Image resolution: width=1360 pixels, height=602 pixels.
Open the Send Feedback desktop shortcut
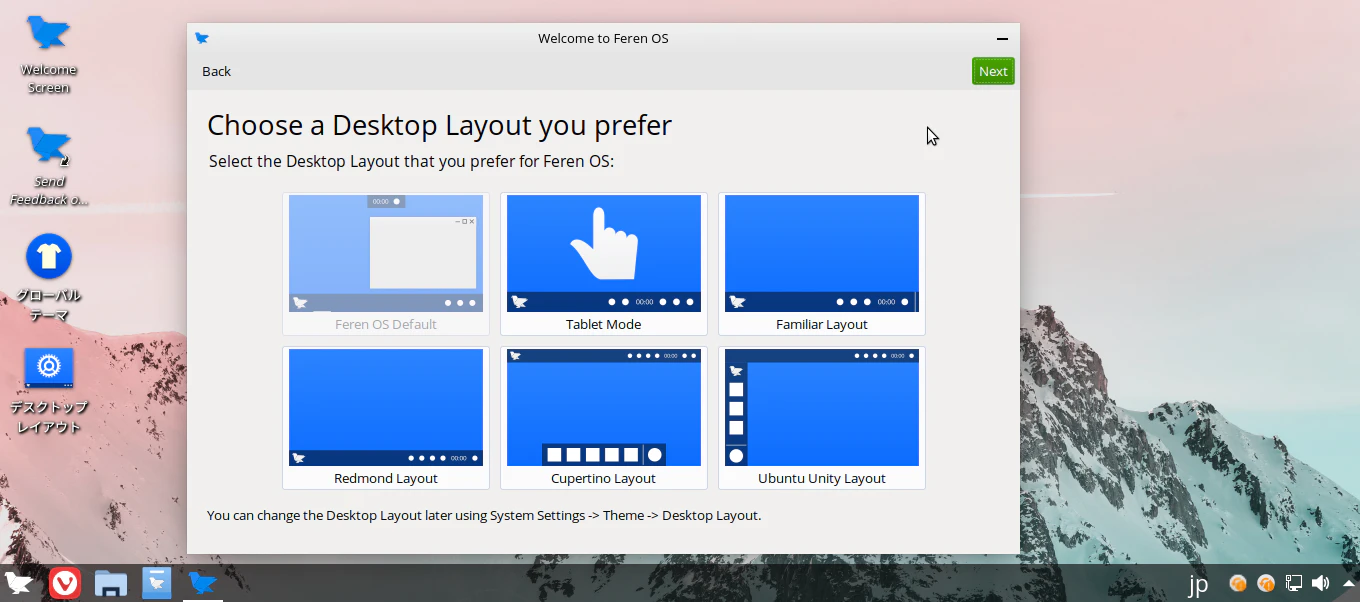pos(48,166)
